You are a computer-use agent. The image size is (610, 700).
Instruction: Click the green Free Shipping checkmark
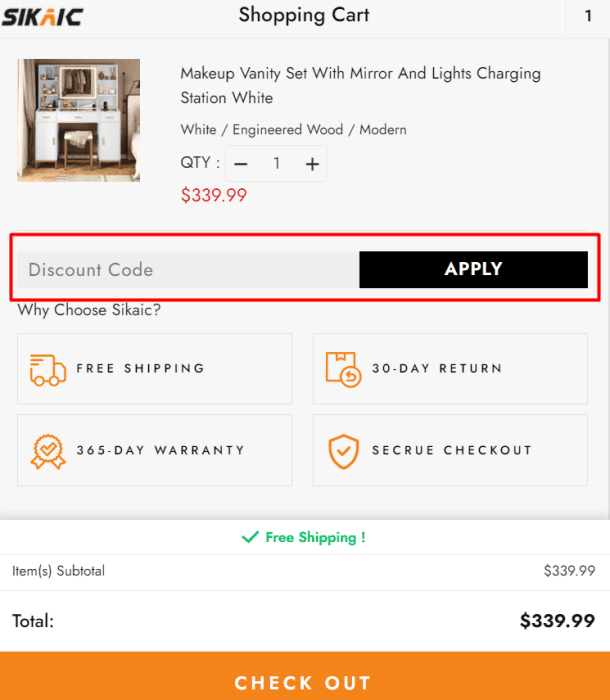pos(250,538)
